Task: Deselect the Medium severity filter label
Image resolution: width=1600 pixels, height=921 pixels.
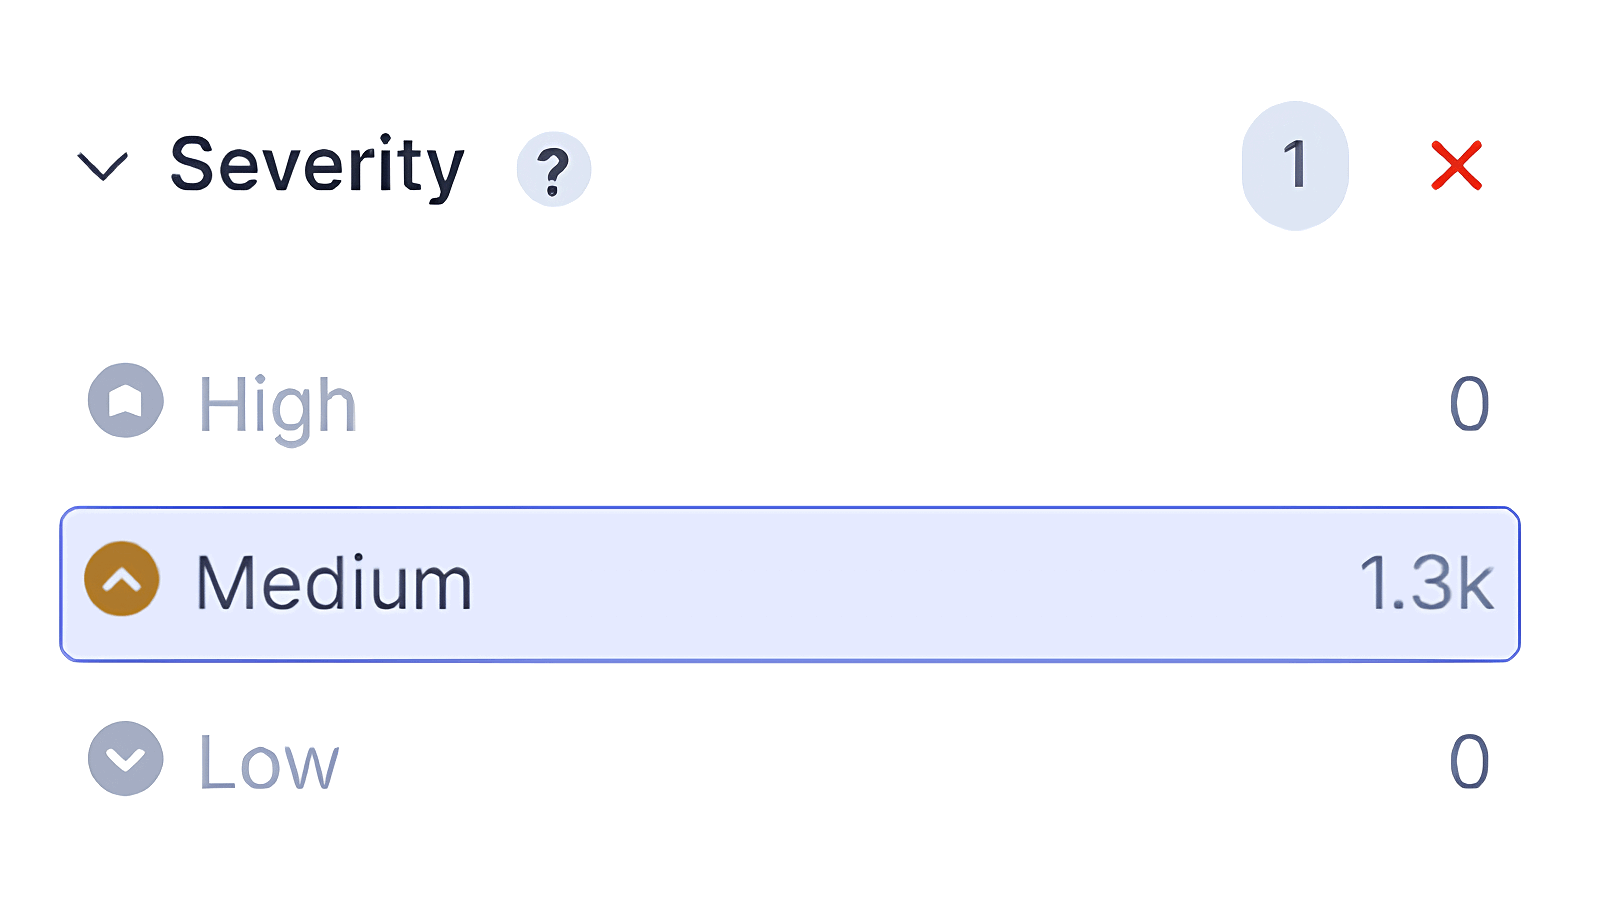Action: (333, 583)
